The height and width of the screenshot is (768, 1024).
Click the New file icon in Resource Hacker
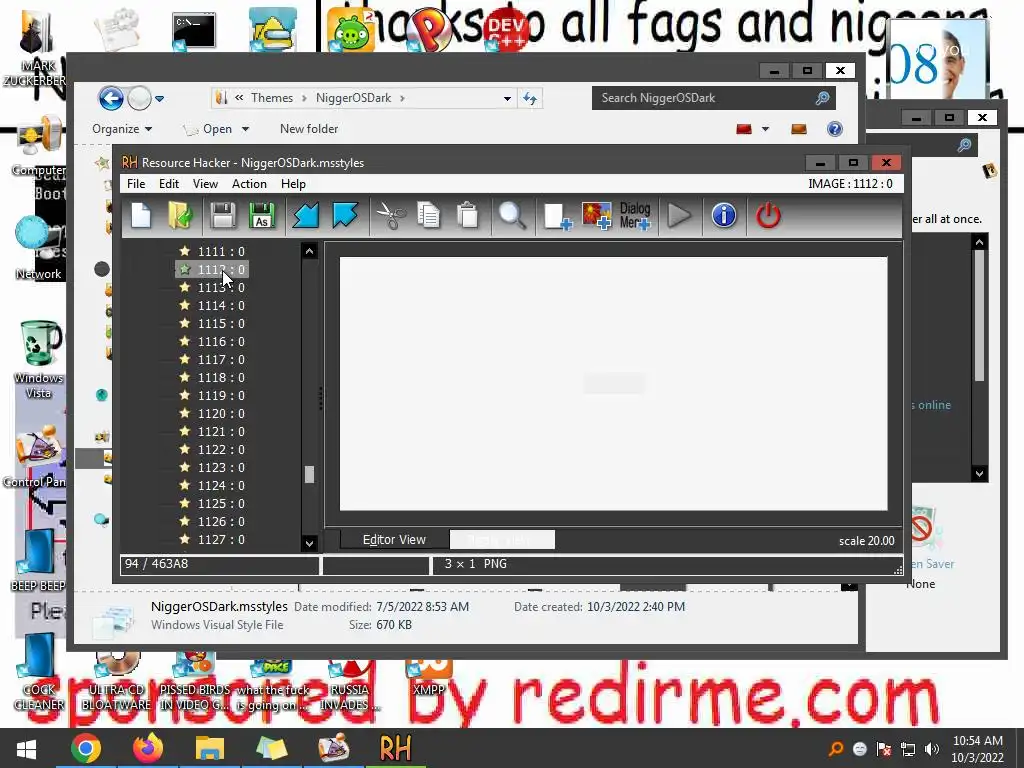point(141,216)
